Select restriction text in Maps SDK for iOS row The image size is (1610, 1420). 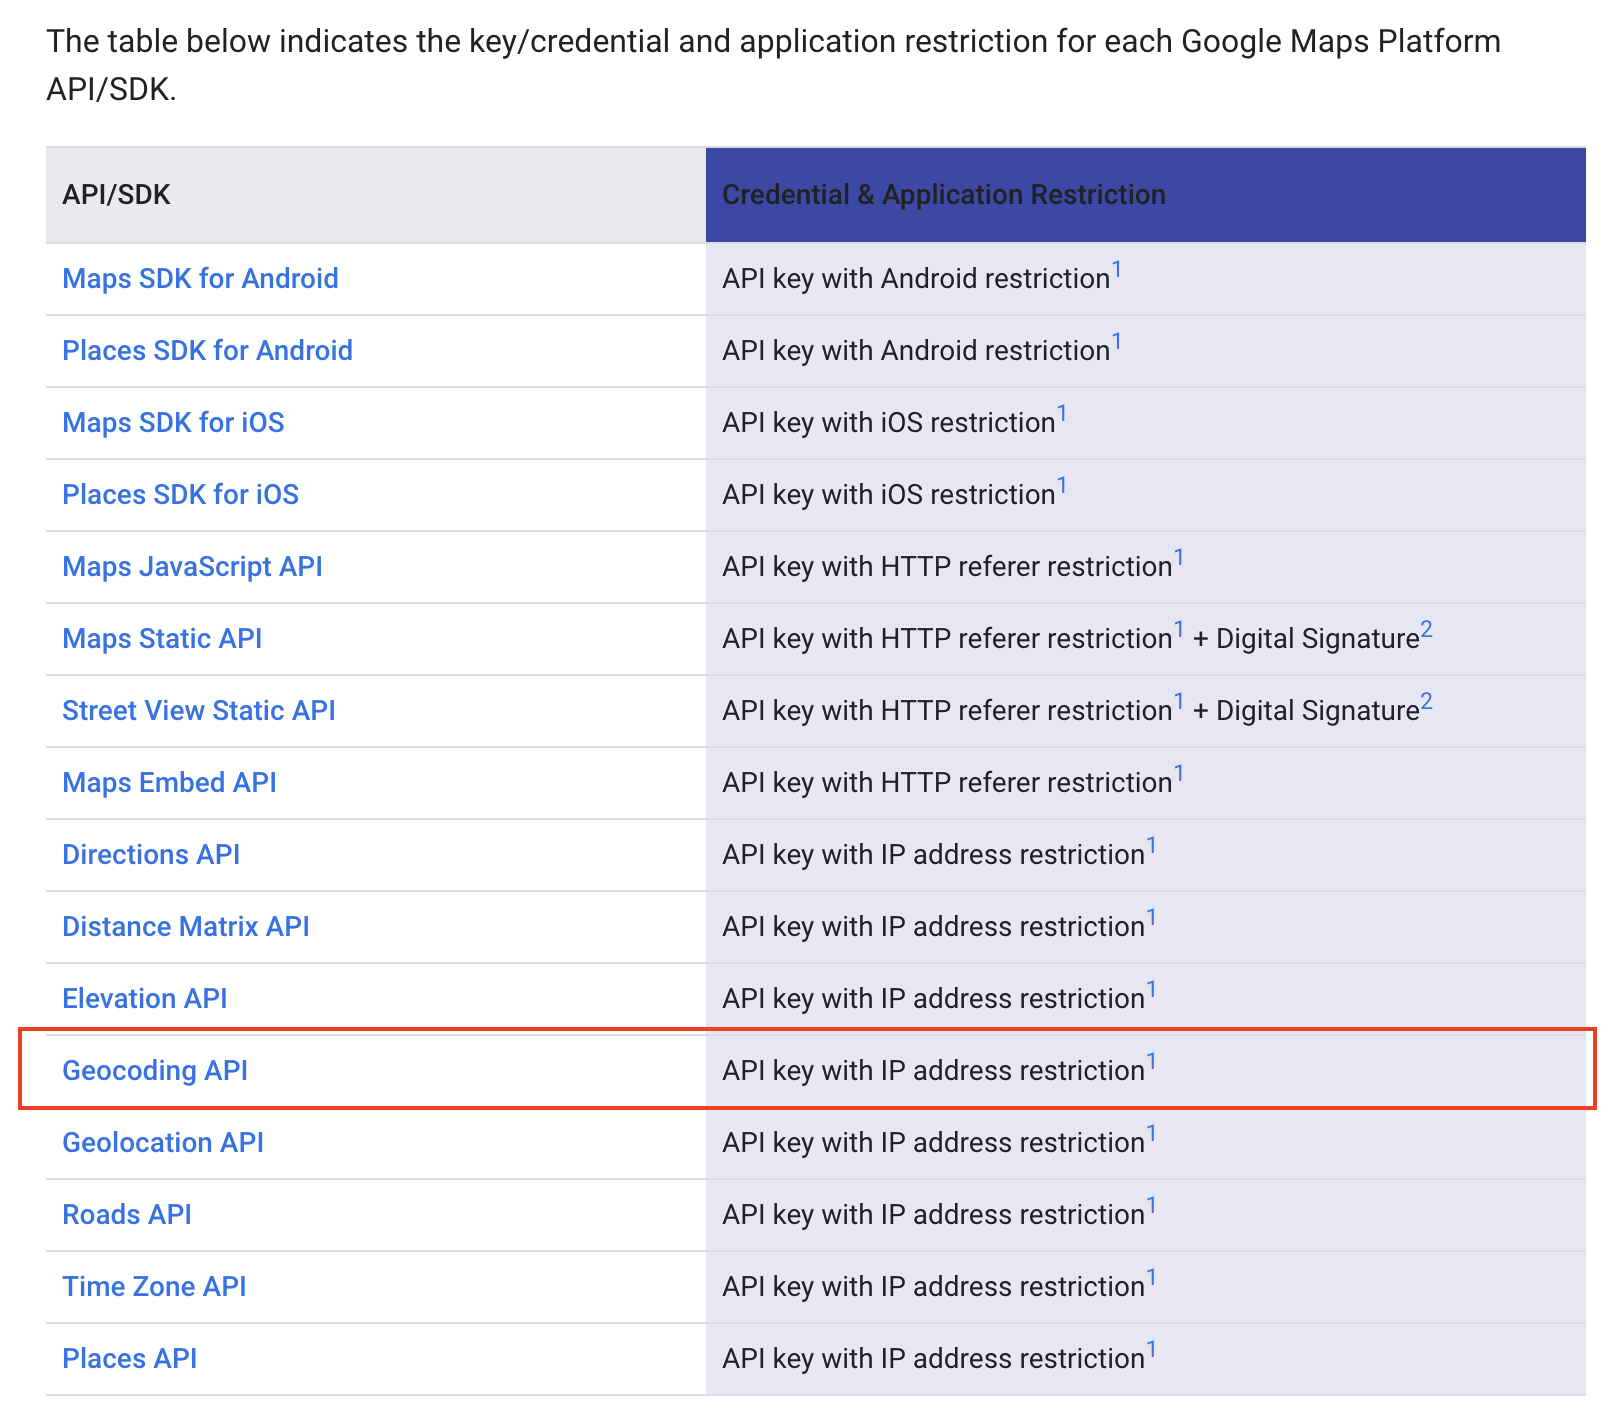point(889,422)
